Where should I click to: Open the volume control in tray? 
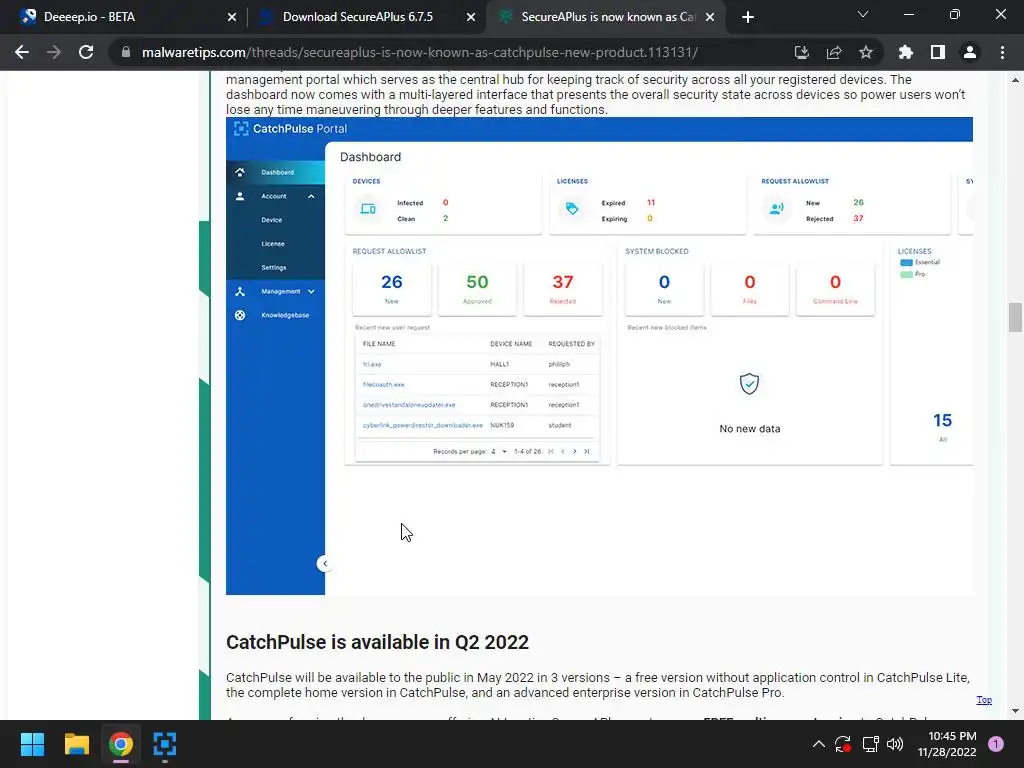pos(895,744)
